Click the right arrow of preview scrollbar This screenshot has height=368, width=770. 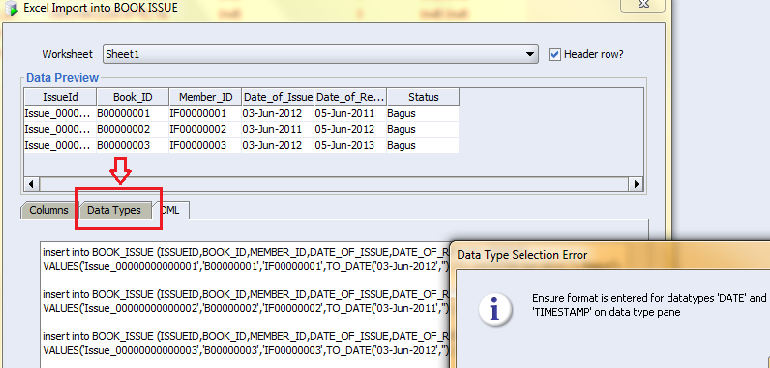click(636, 184)
